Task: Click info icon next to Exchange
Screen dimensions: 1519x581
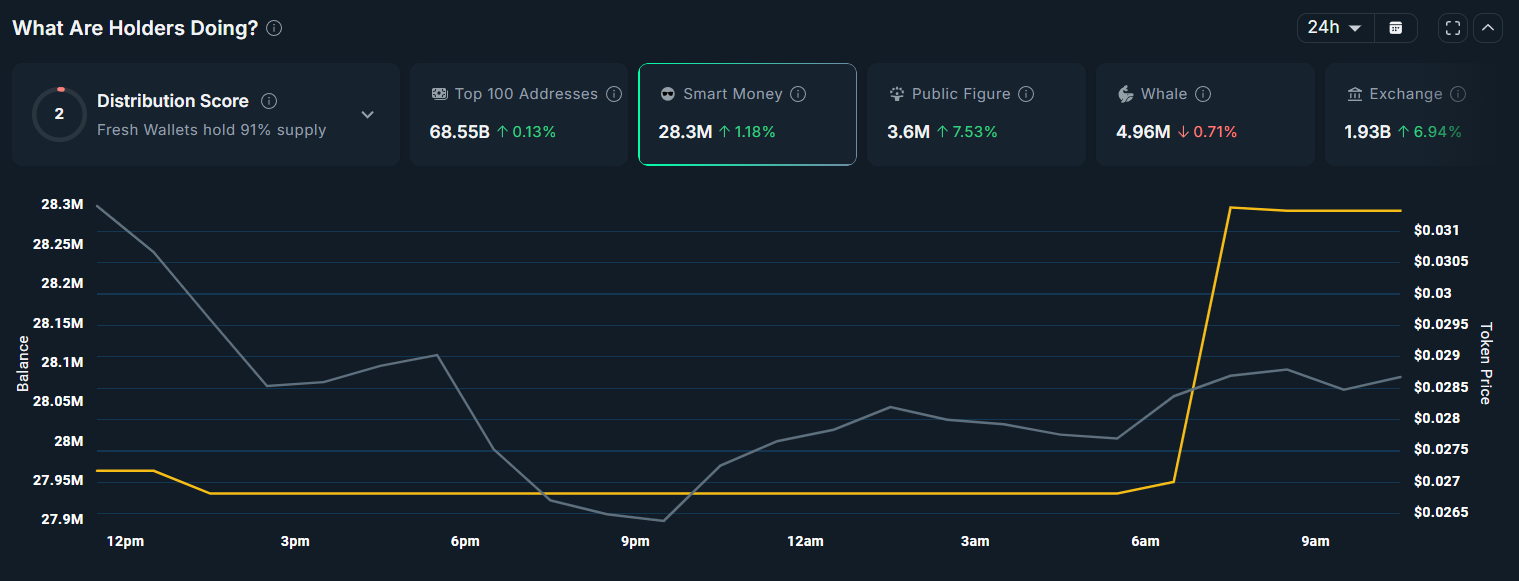Action: 1458,94
